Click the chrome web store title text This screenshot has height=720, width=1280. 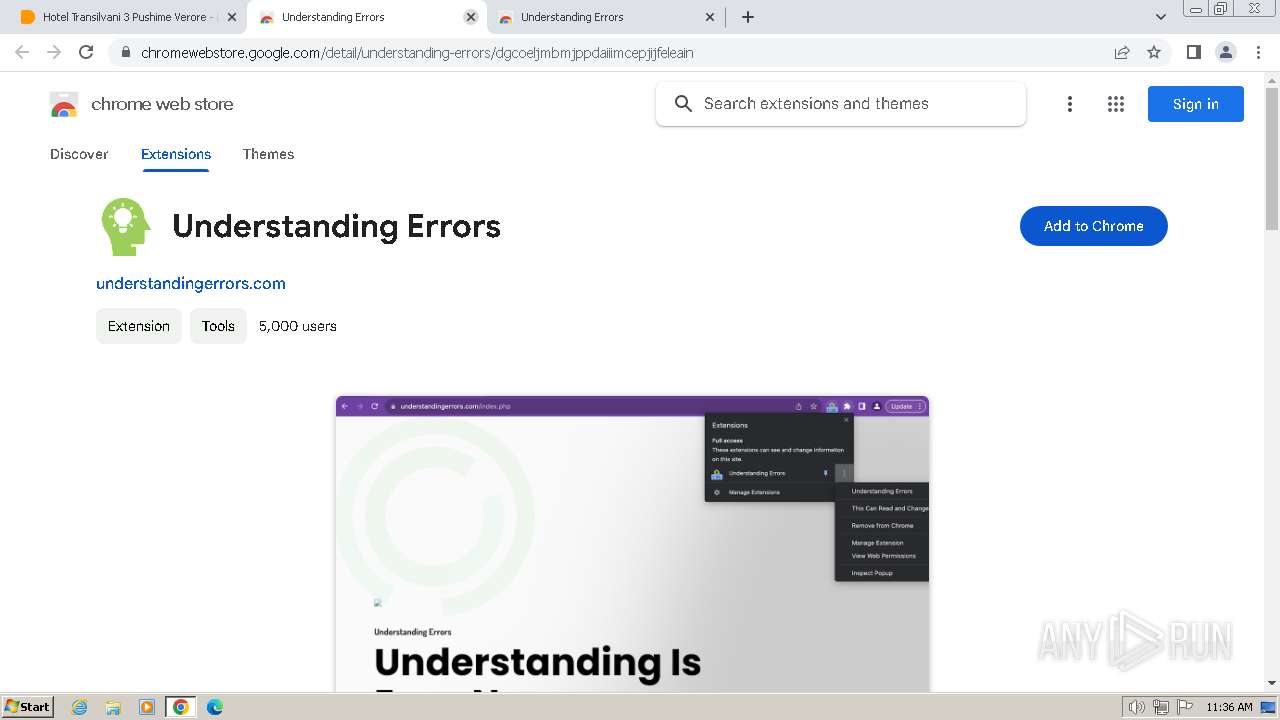162,104
